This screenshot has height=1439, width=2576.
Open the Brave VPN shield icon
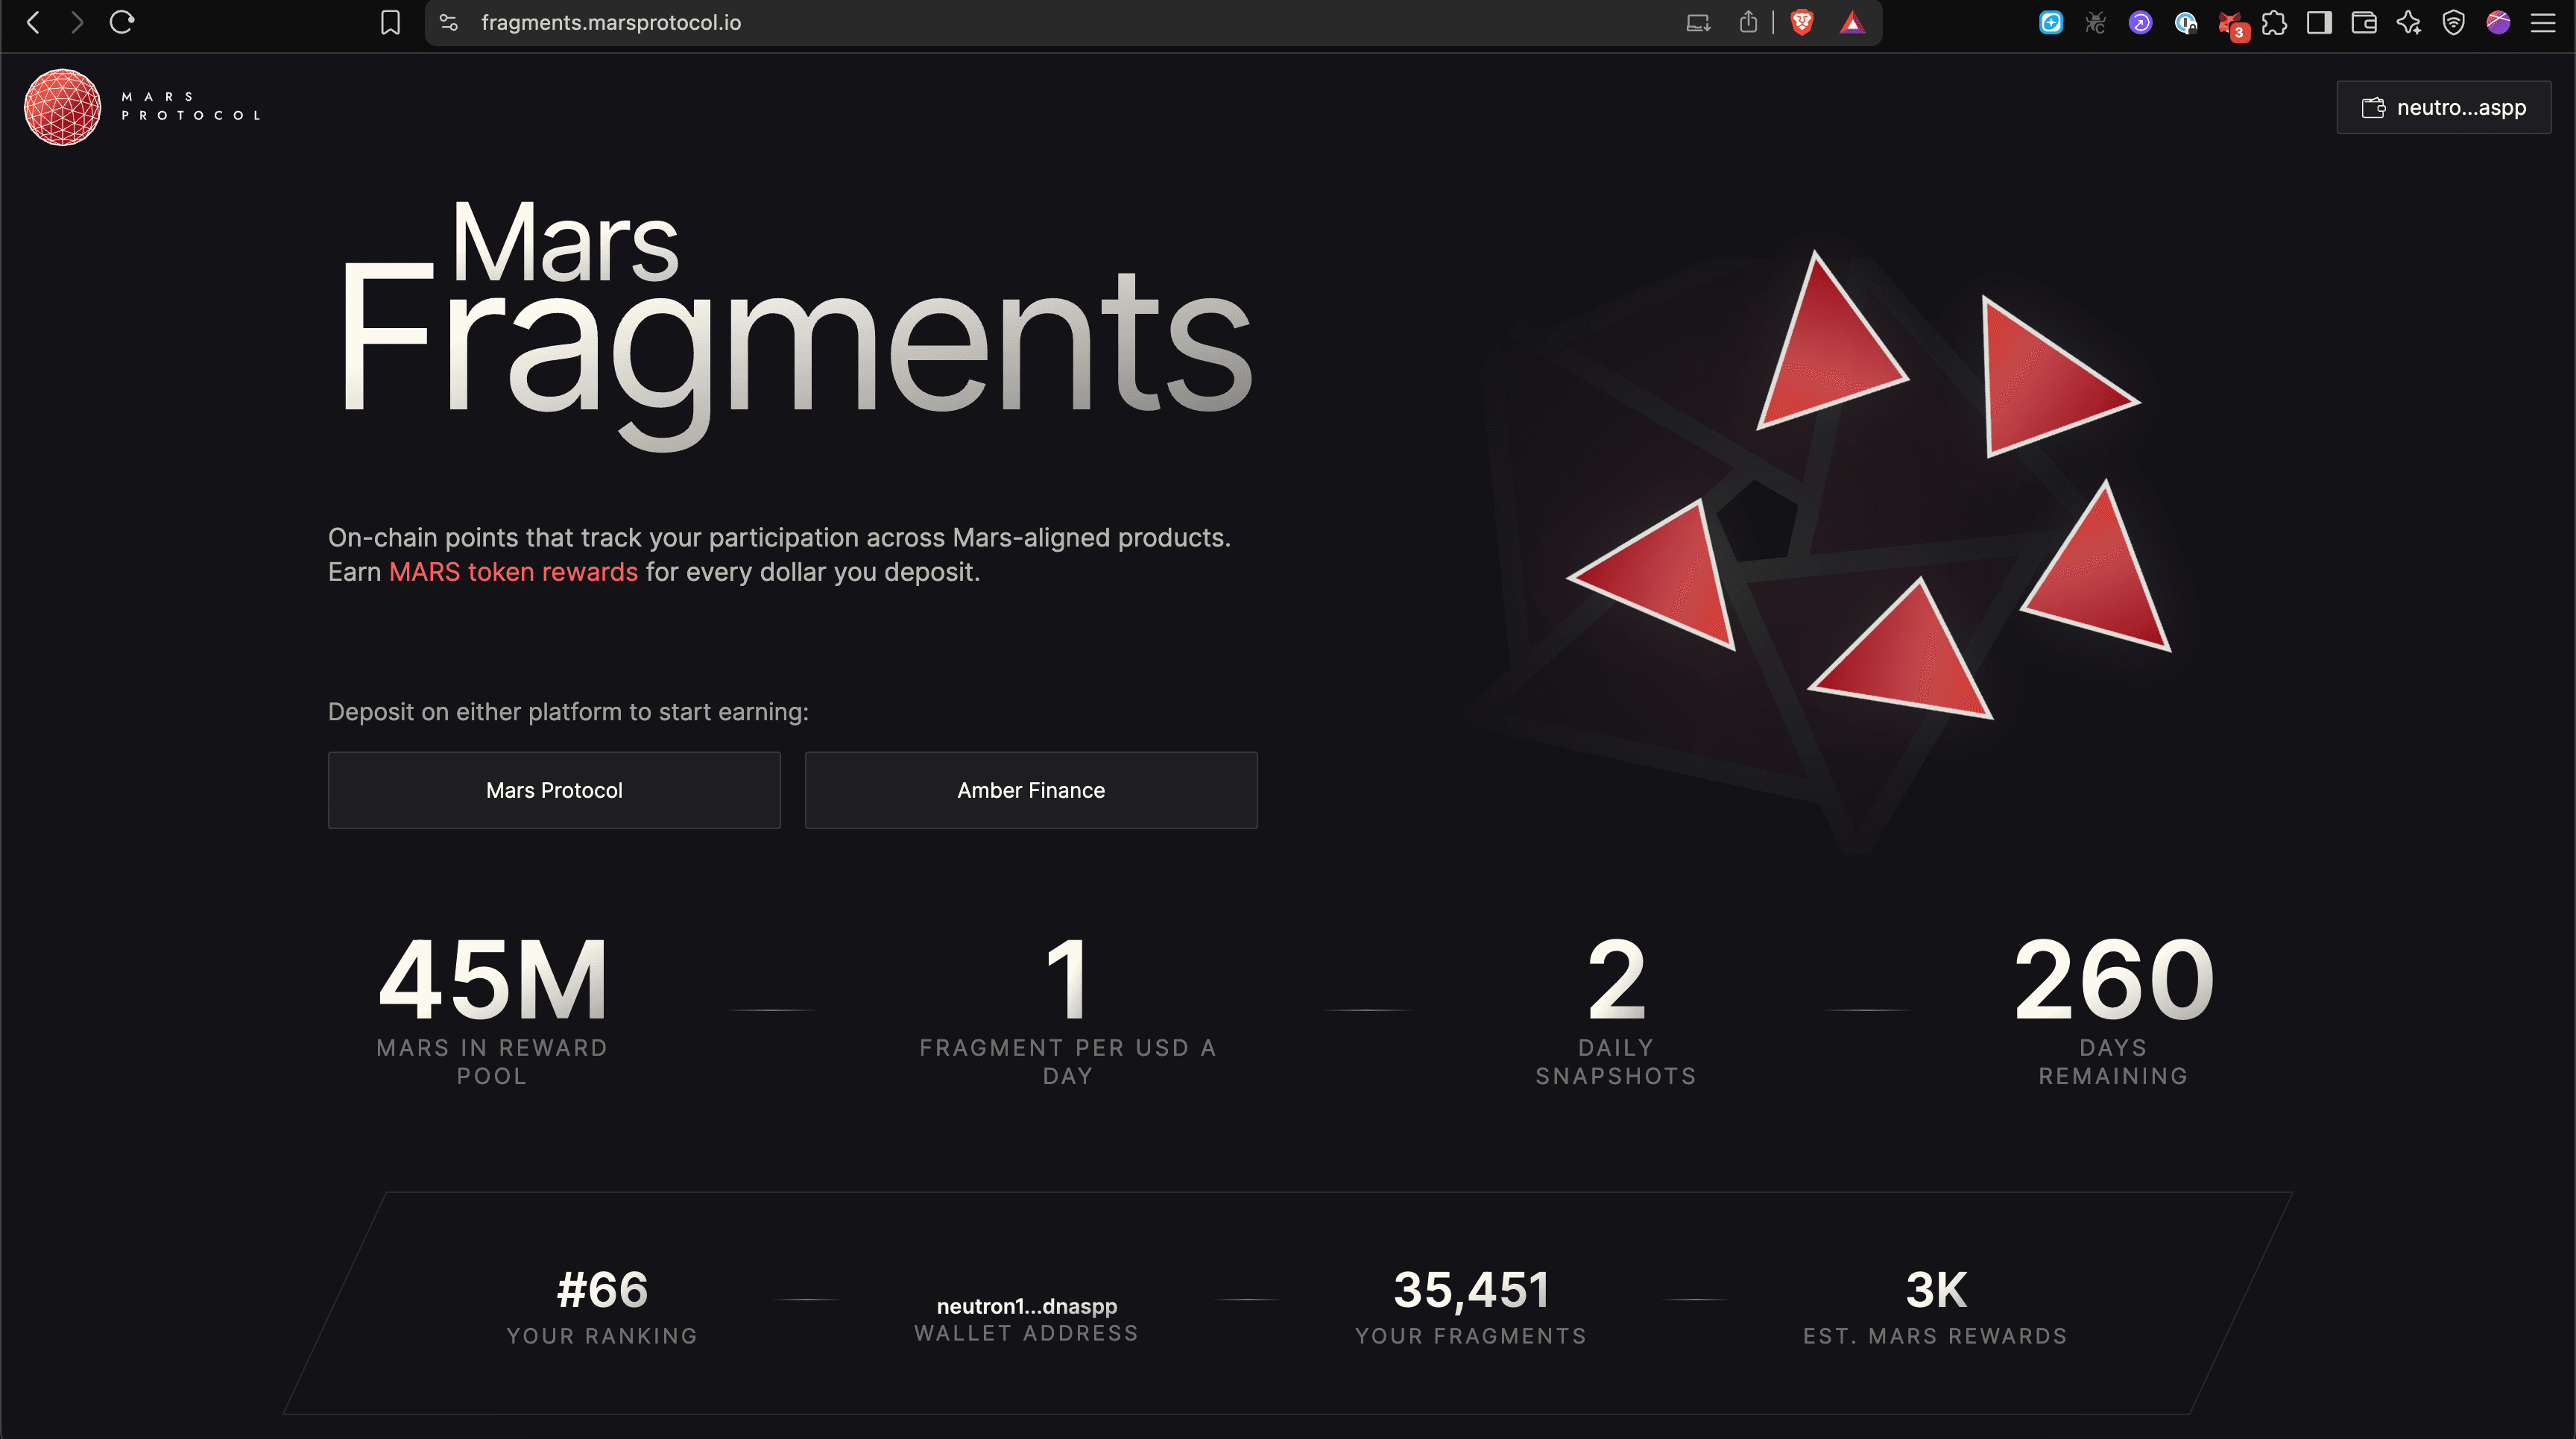coord(2453,22)
